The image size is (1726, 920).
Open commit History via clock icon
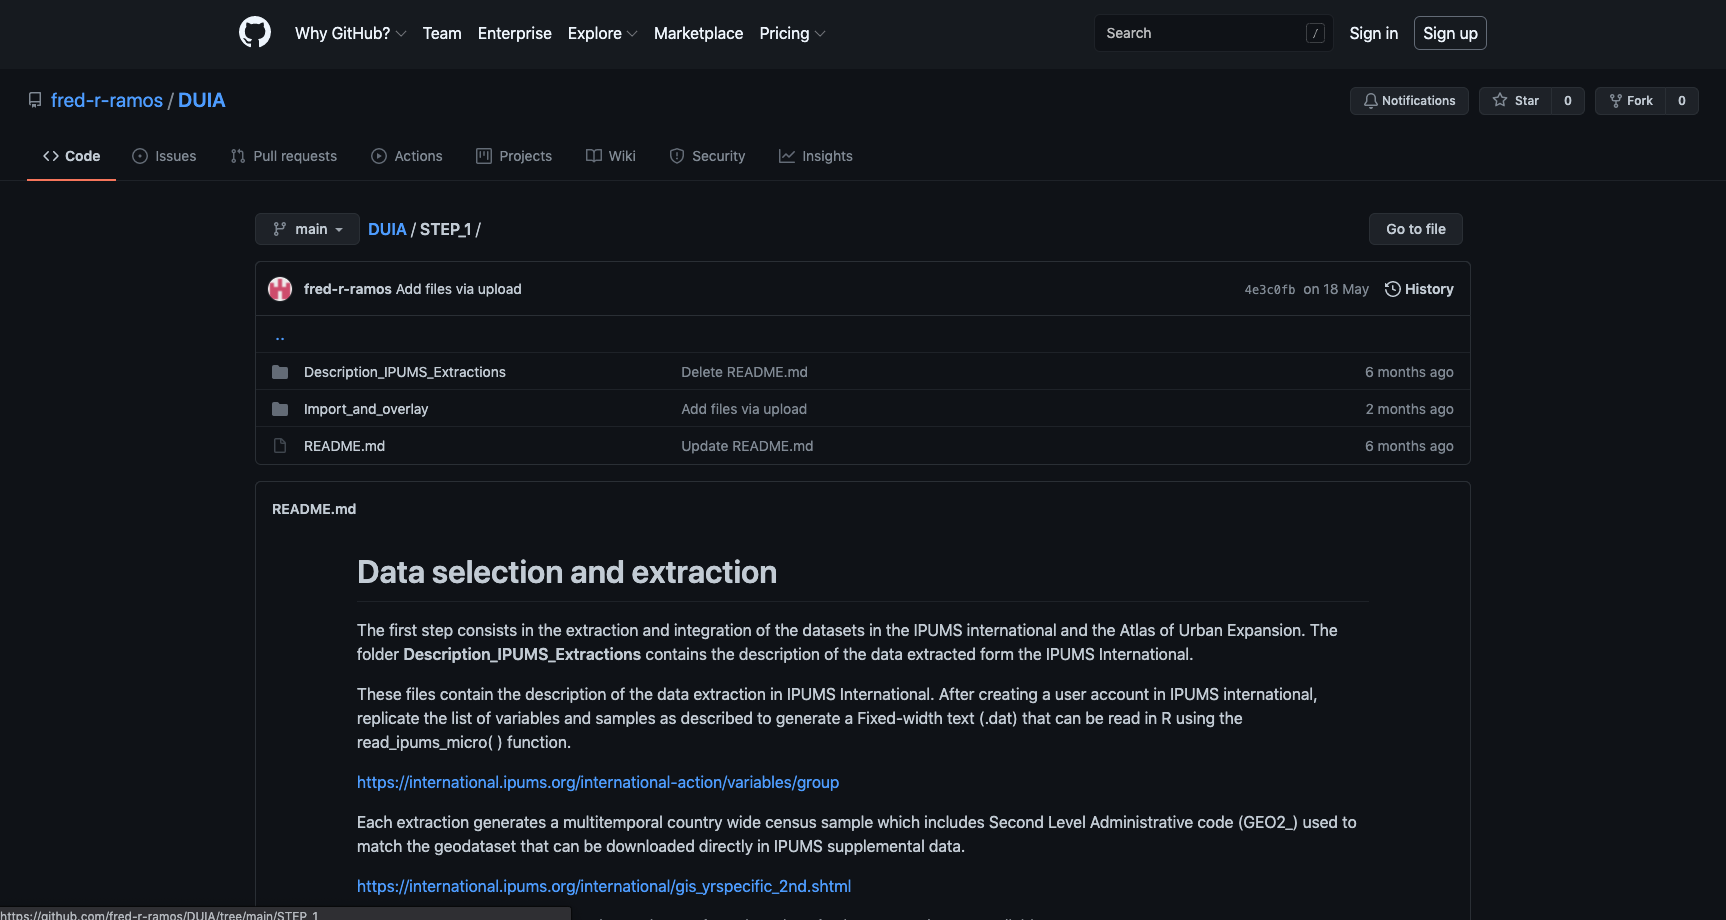coord(1392,289)
